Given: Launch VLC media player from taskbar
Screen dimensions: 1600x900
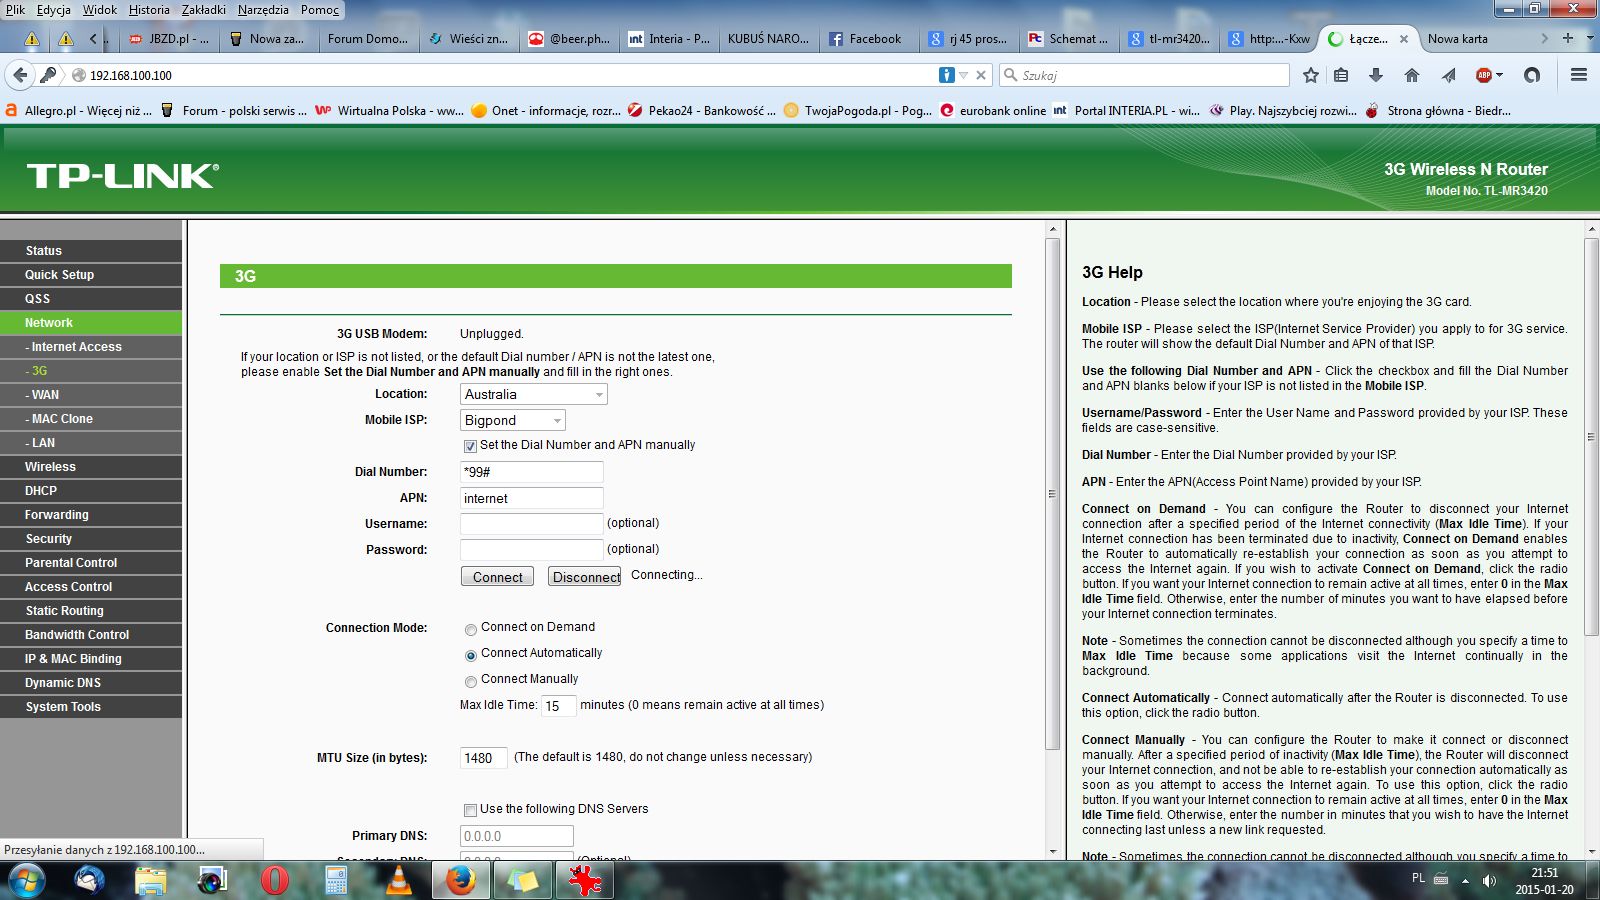Looking at the screenshot, I should click(x=398, y=880).
